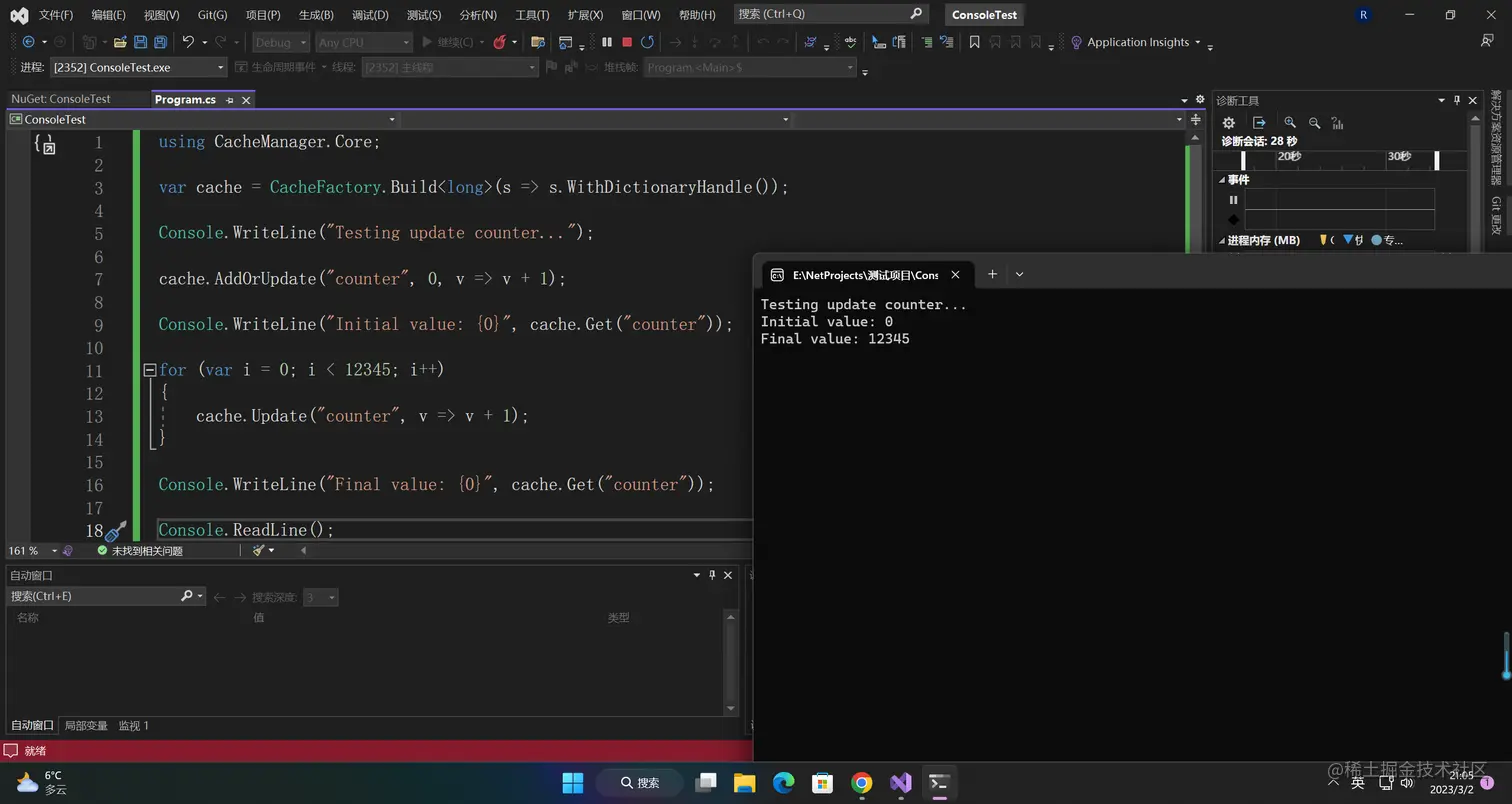
Task: Pin the Program.cs tab
Action: point(229,100)
